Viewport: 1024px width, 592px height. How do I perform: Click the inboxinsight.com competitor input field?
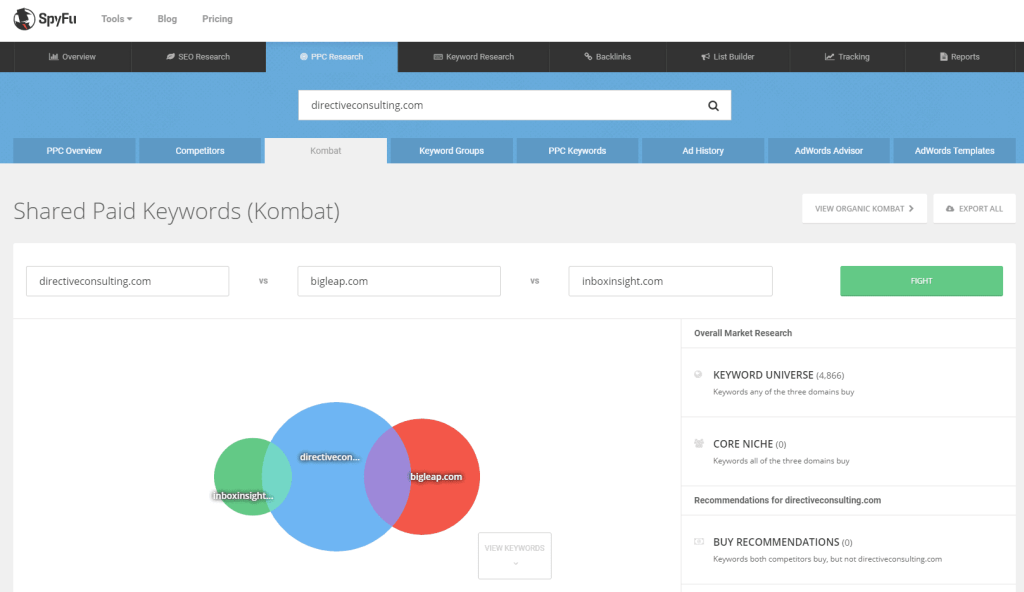(x=671, y=281)
